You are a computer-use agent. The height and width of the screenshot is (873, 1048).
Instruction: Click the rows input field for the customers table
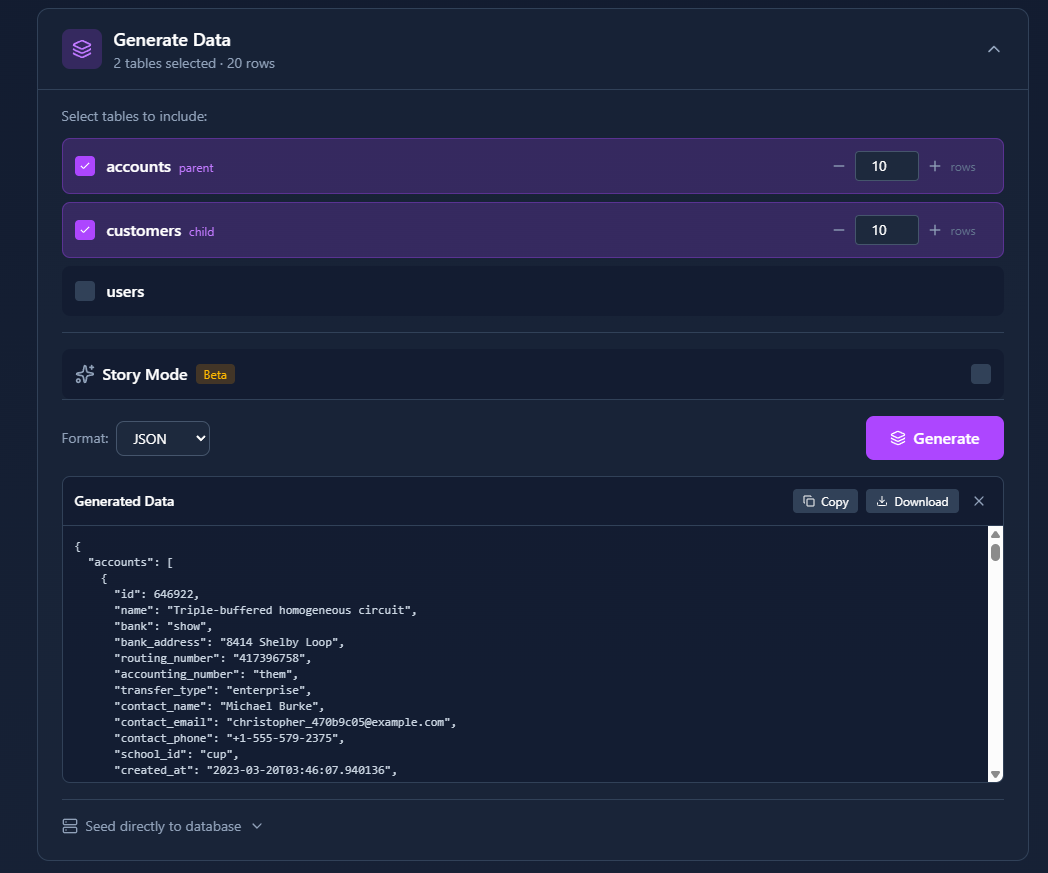[x=887, y=230]
